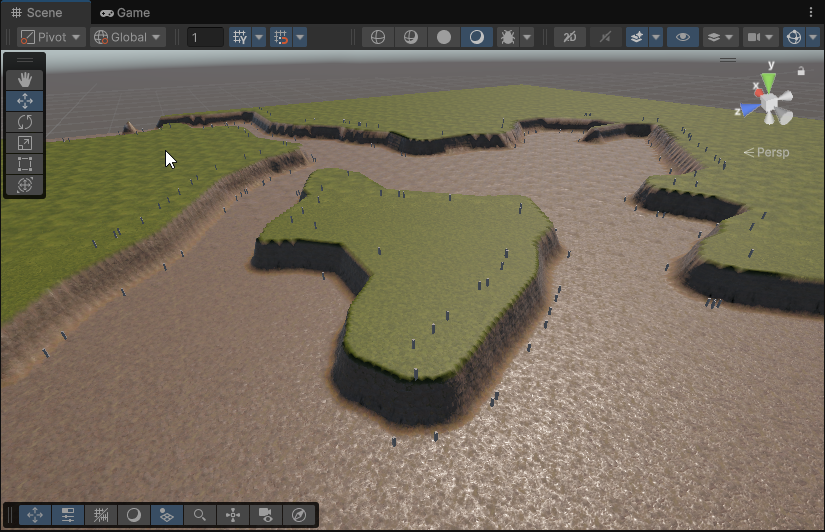Toggle hidden objects visibility eye
825x532 pixels.
[682, 37]
